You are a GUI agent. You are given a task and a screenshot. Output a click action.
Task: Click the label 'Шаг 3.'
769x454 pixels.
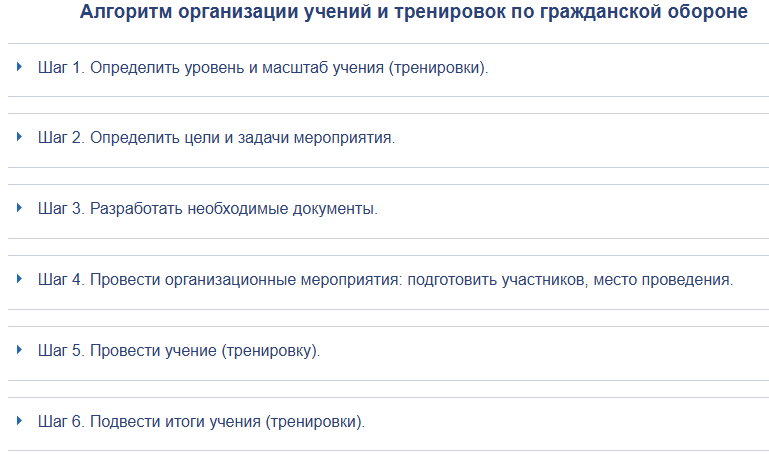(61, 209)
